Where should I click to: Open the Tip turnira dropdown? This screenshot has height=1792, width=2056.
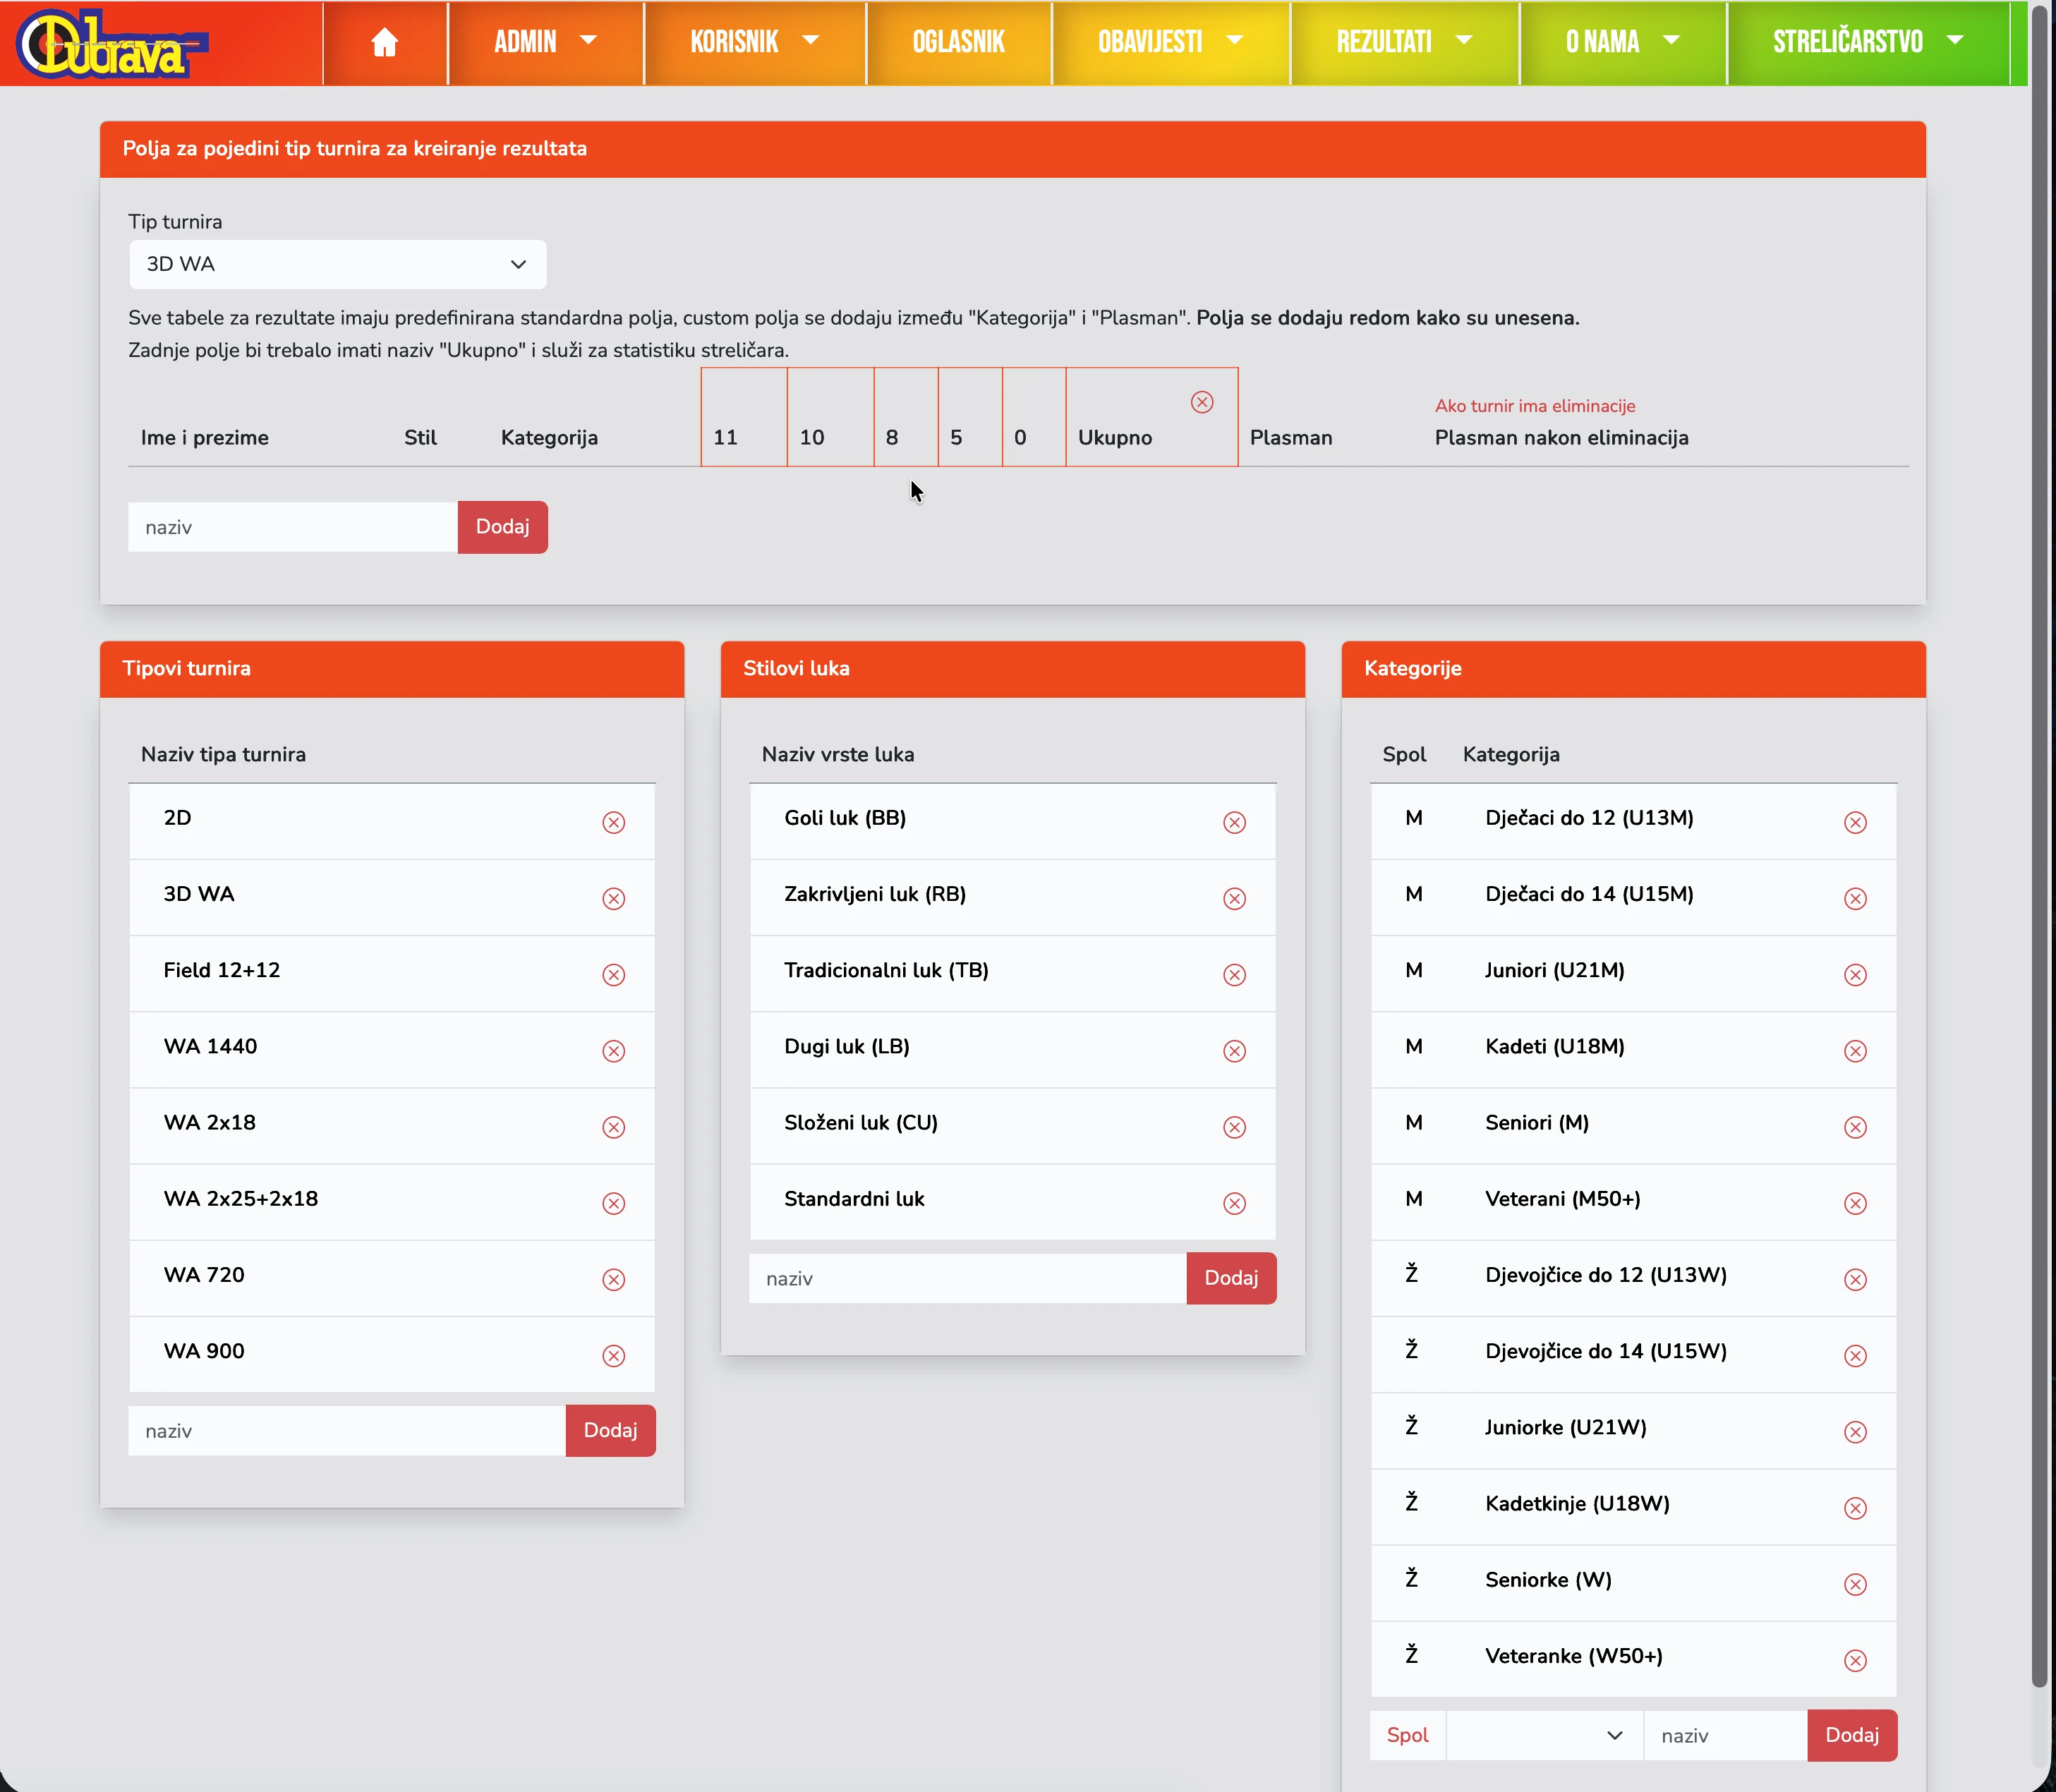pos(337,264)
